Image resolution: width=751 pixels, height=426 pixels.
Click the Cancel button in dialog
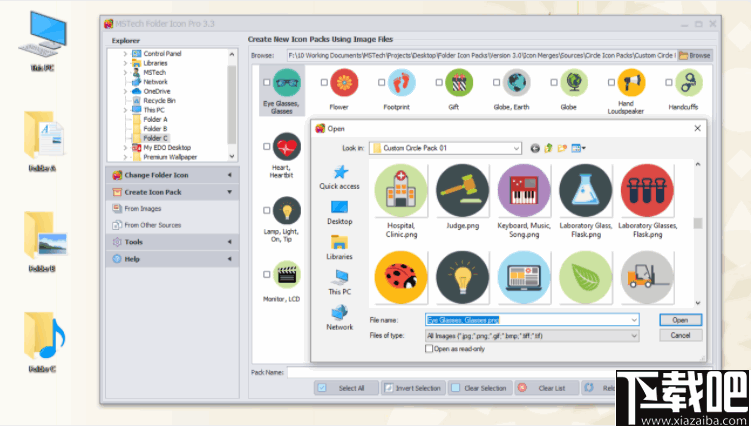(x=681, y=335)
